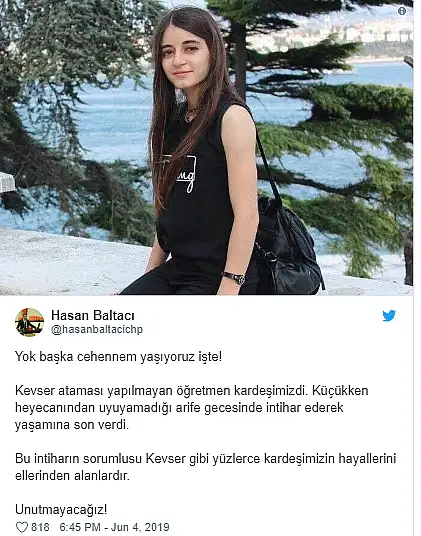The width and height of the screenshot is (421, 536).
Task: Click the 818 likes count
Action: (40, 527)
